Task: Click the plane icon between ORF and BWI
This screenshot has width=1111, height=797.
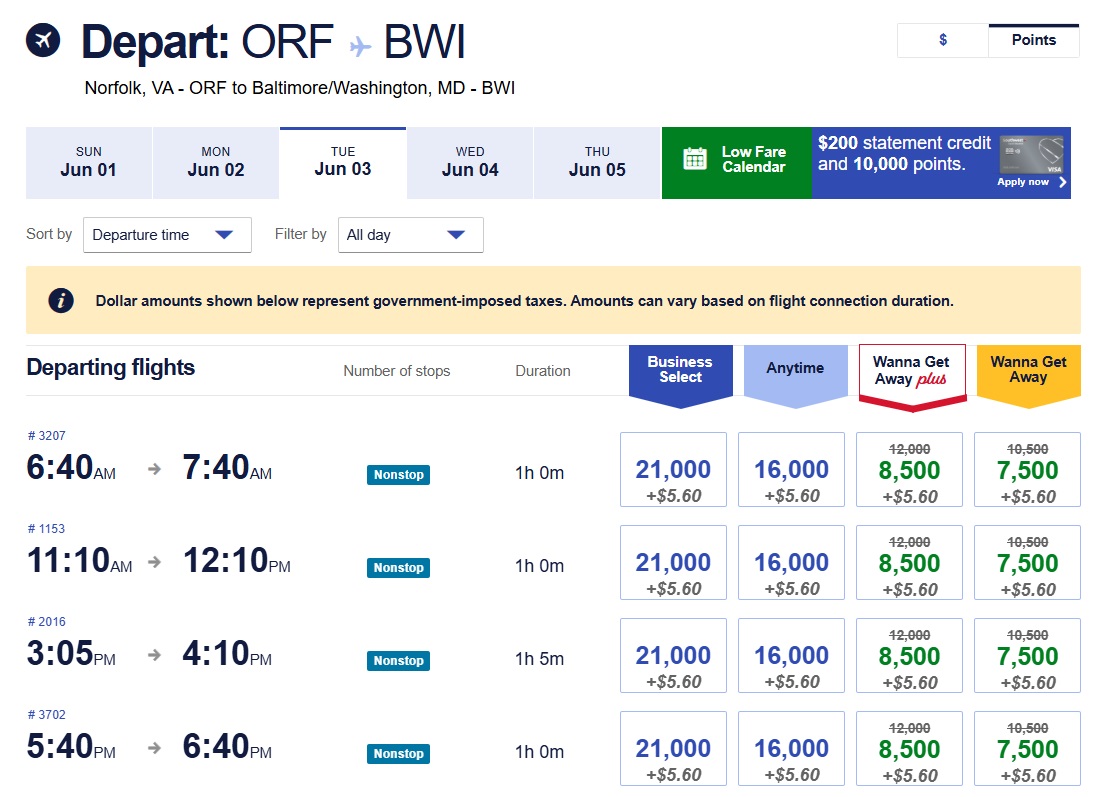Action: pyautogui.click(x=360, y=47)
